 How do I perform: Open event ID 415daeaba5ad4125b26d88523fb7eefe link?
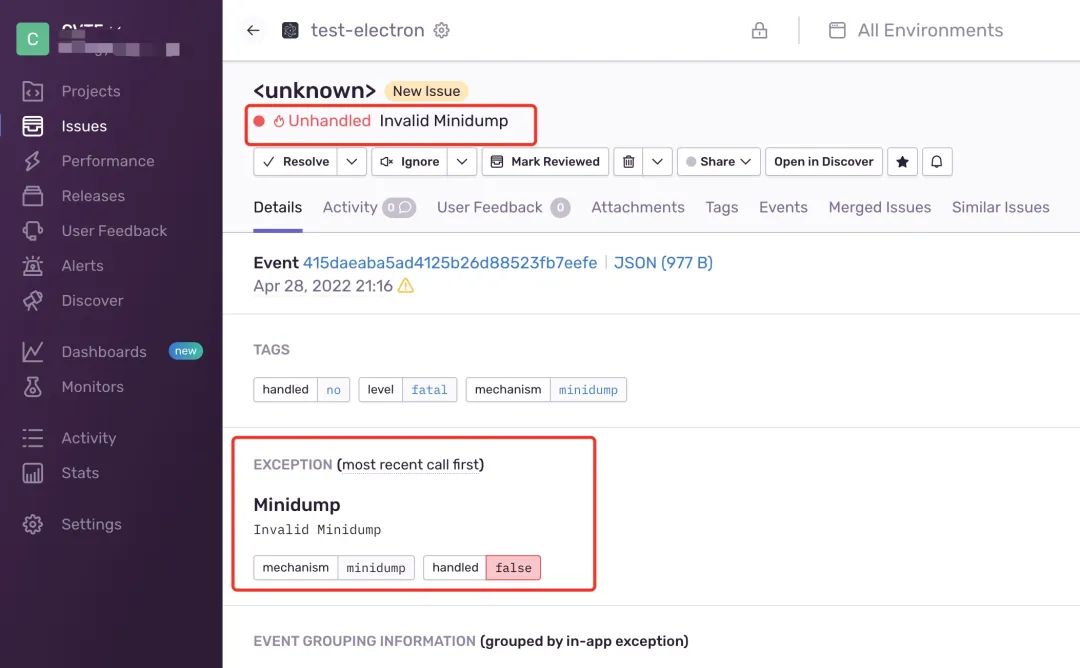click(450, 263)
